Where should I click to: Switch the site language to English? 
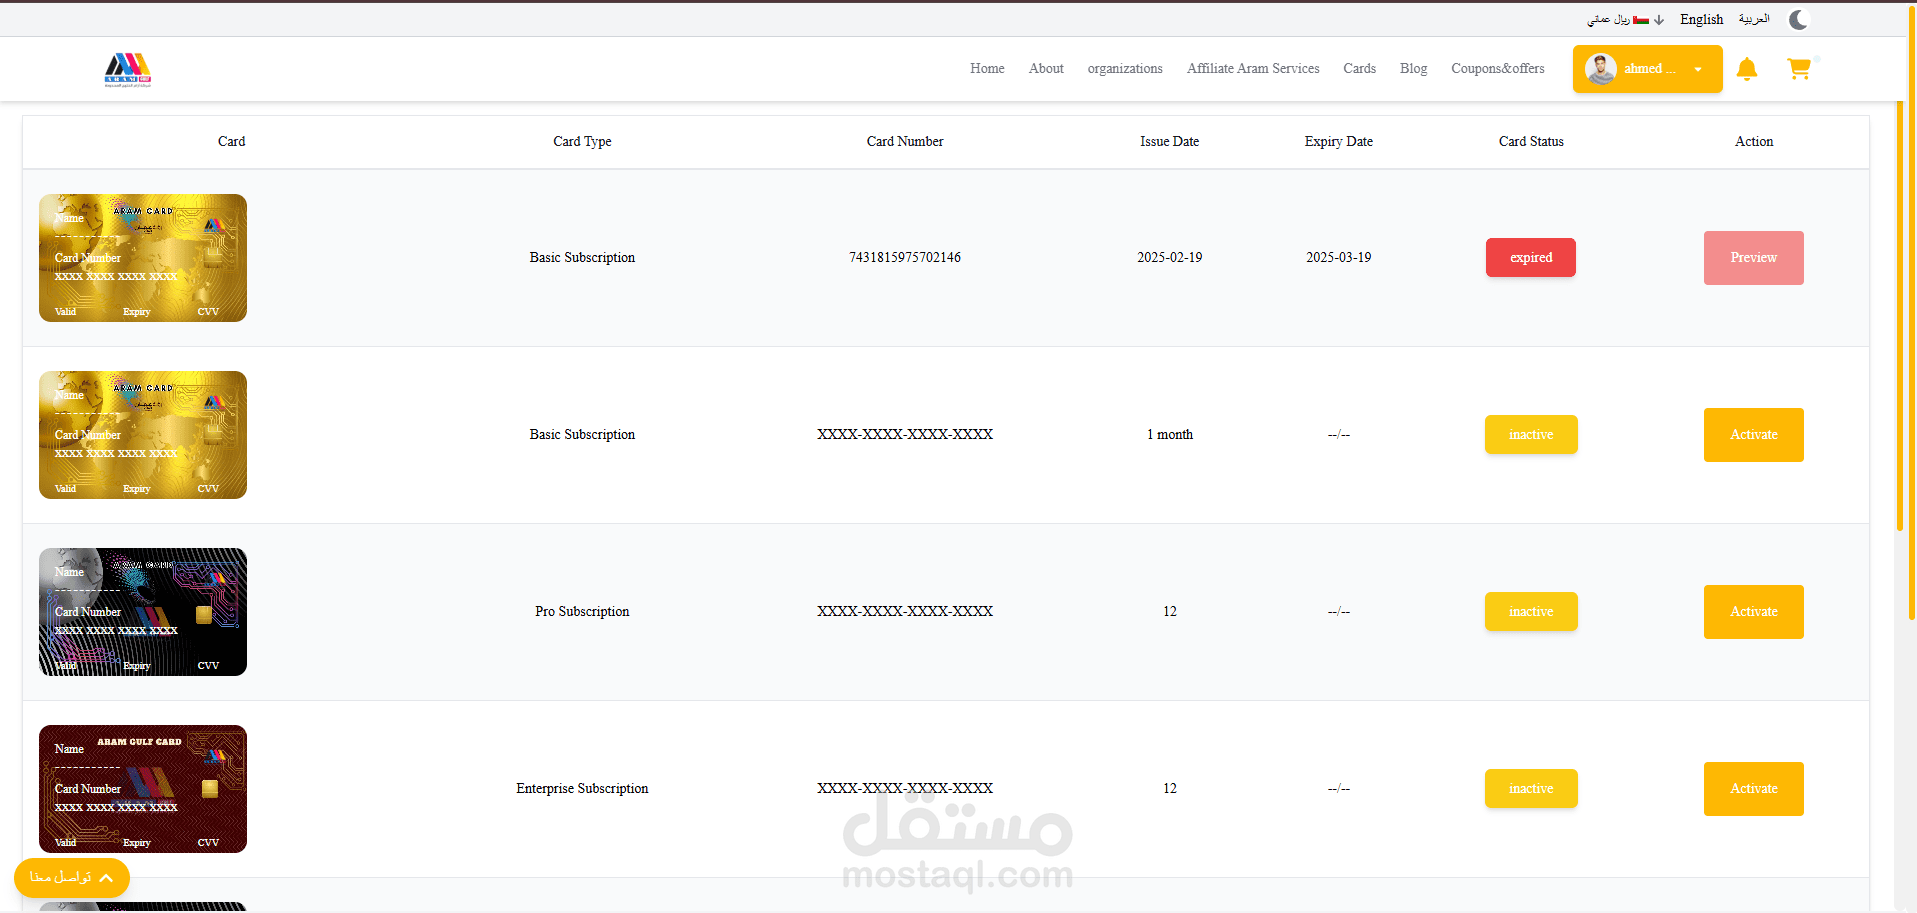pos(1701,20)
